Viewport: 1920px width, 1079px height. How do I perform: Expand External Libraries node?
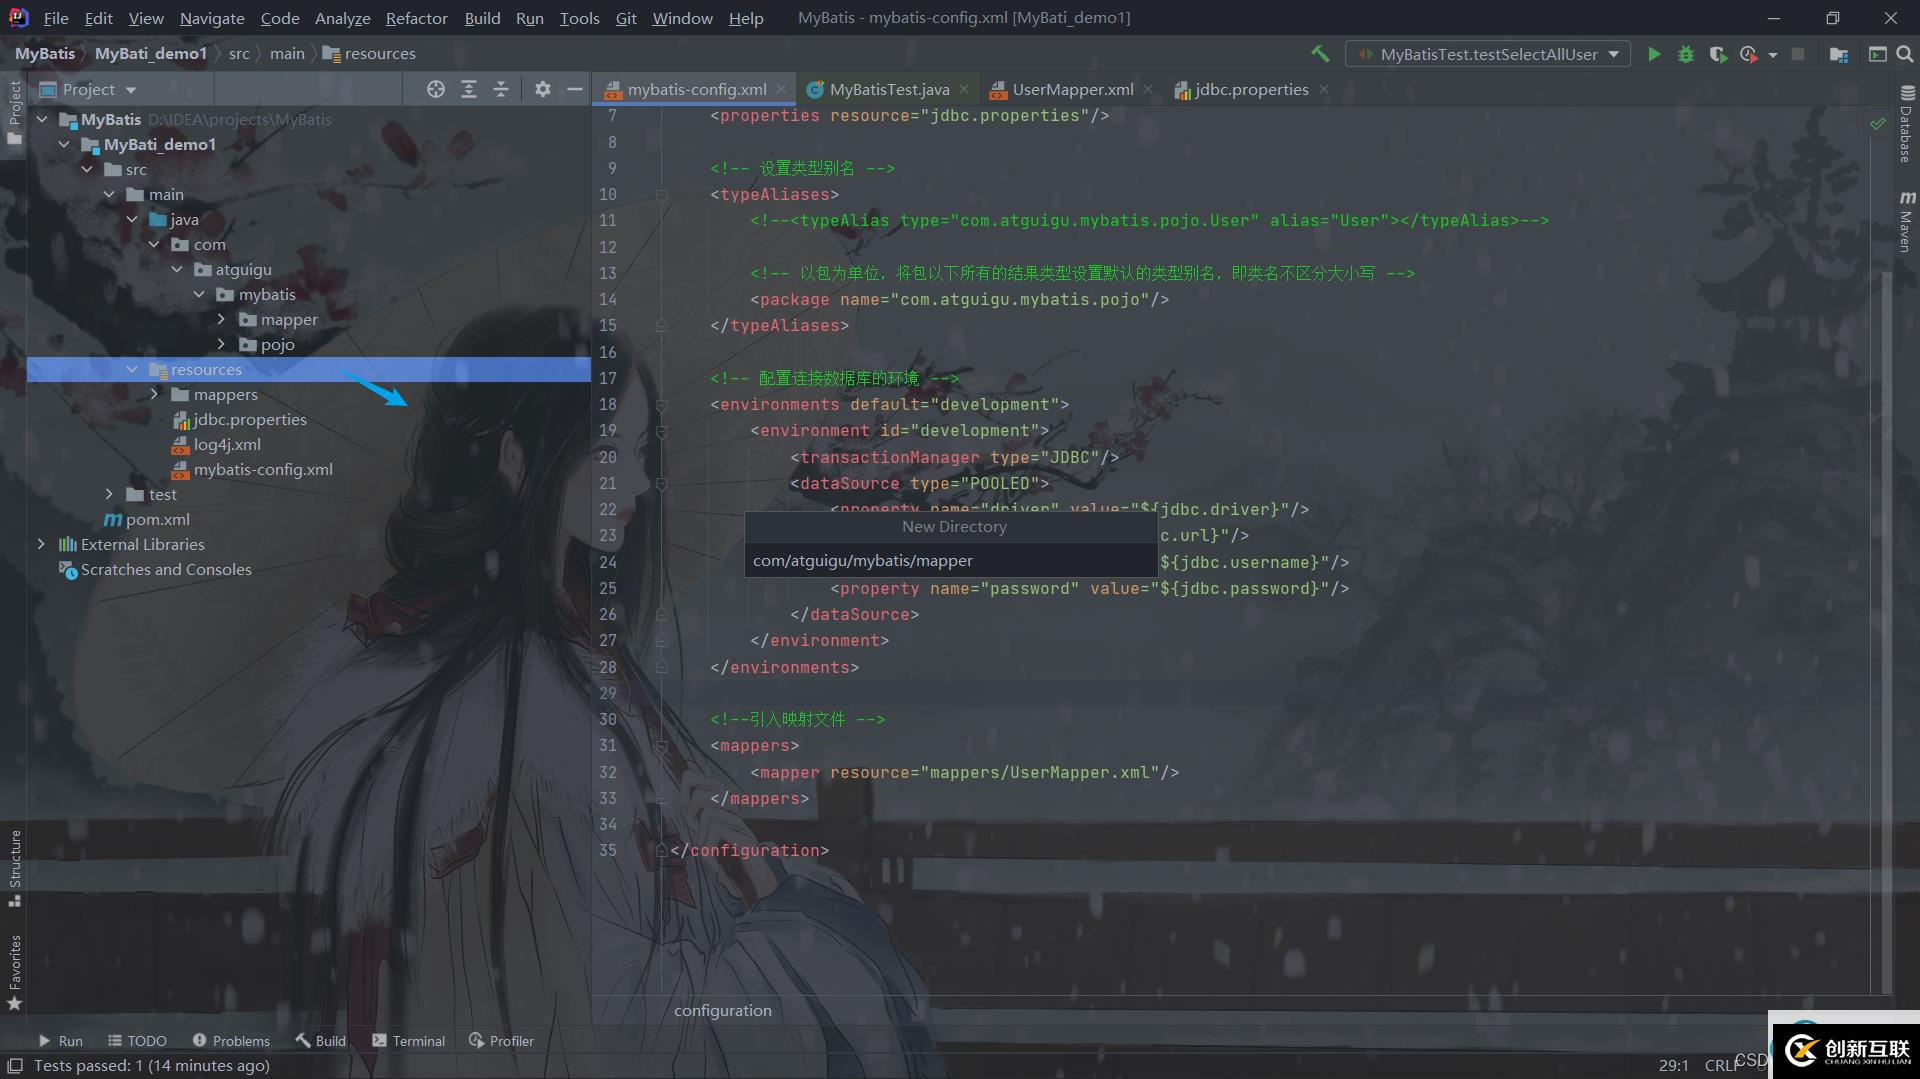tap(41, 544)
